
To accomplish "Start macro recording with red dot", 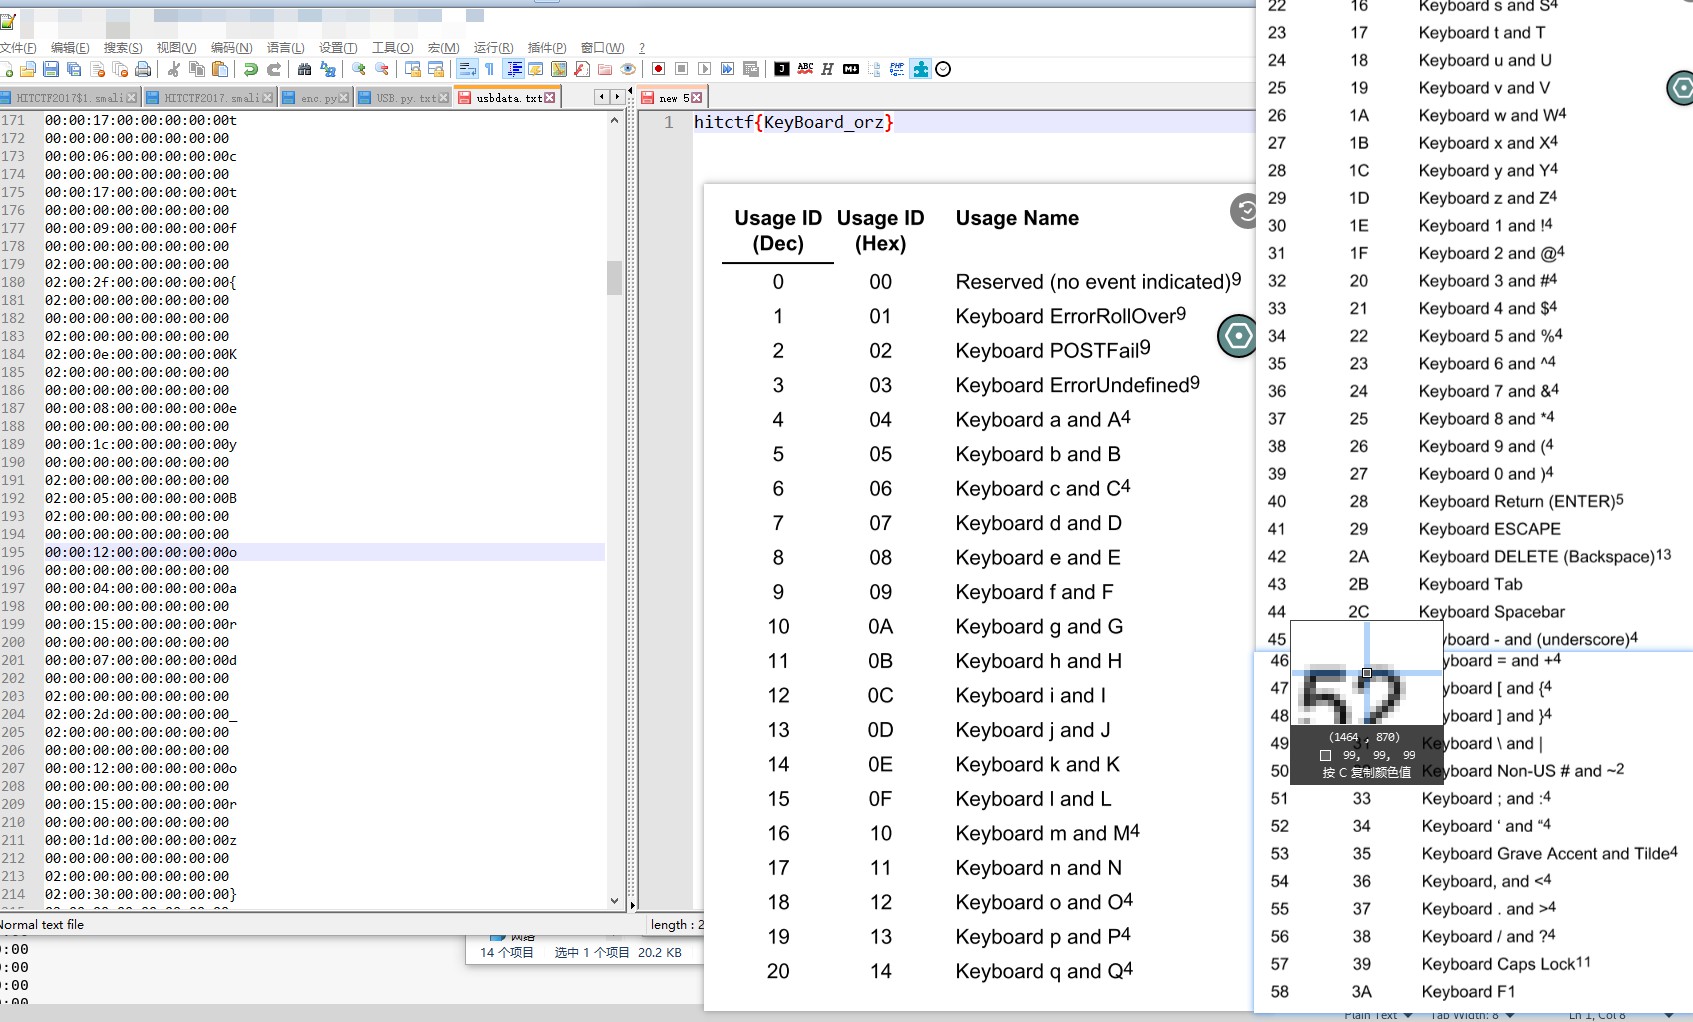I will [x=658, y=69].
